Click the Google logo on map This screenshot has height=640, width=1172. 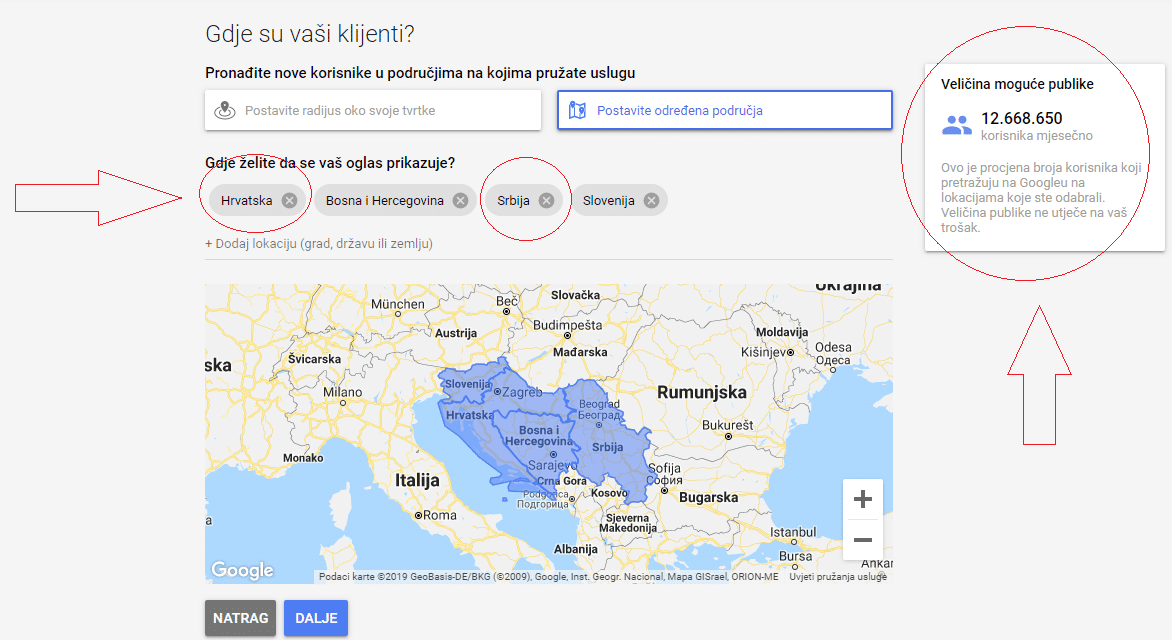[x=242, y=570]
